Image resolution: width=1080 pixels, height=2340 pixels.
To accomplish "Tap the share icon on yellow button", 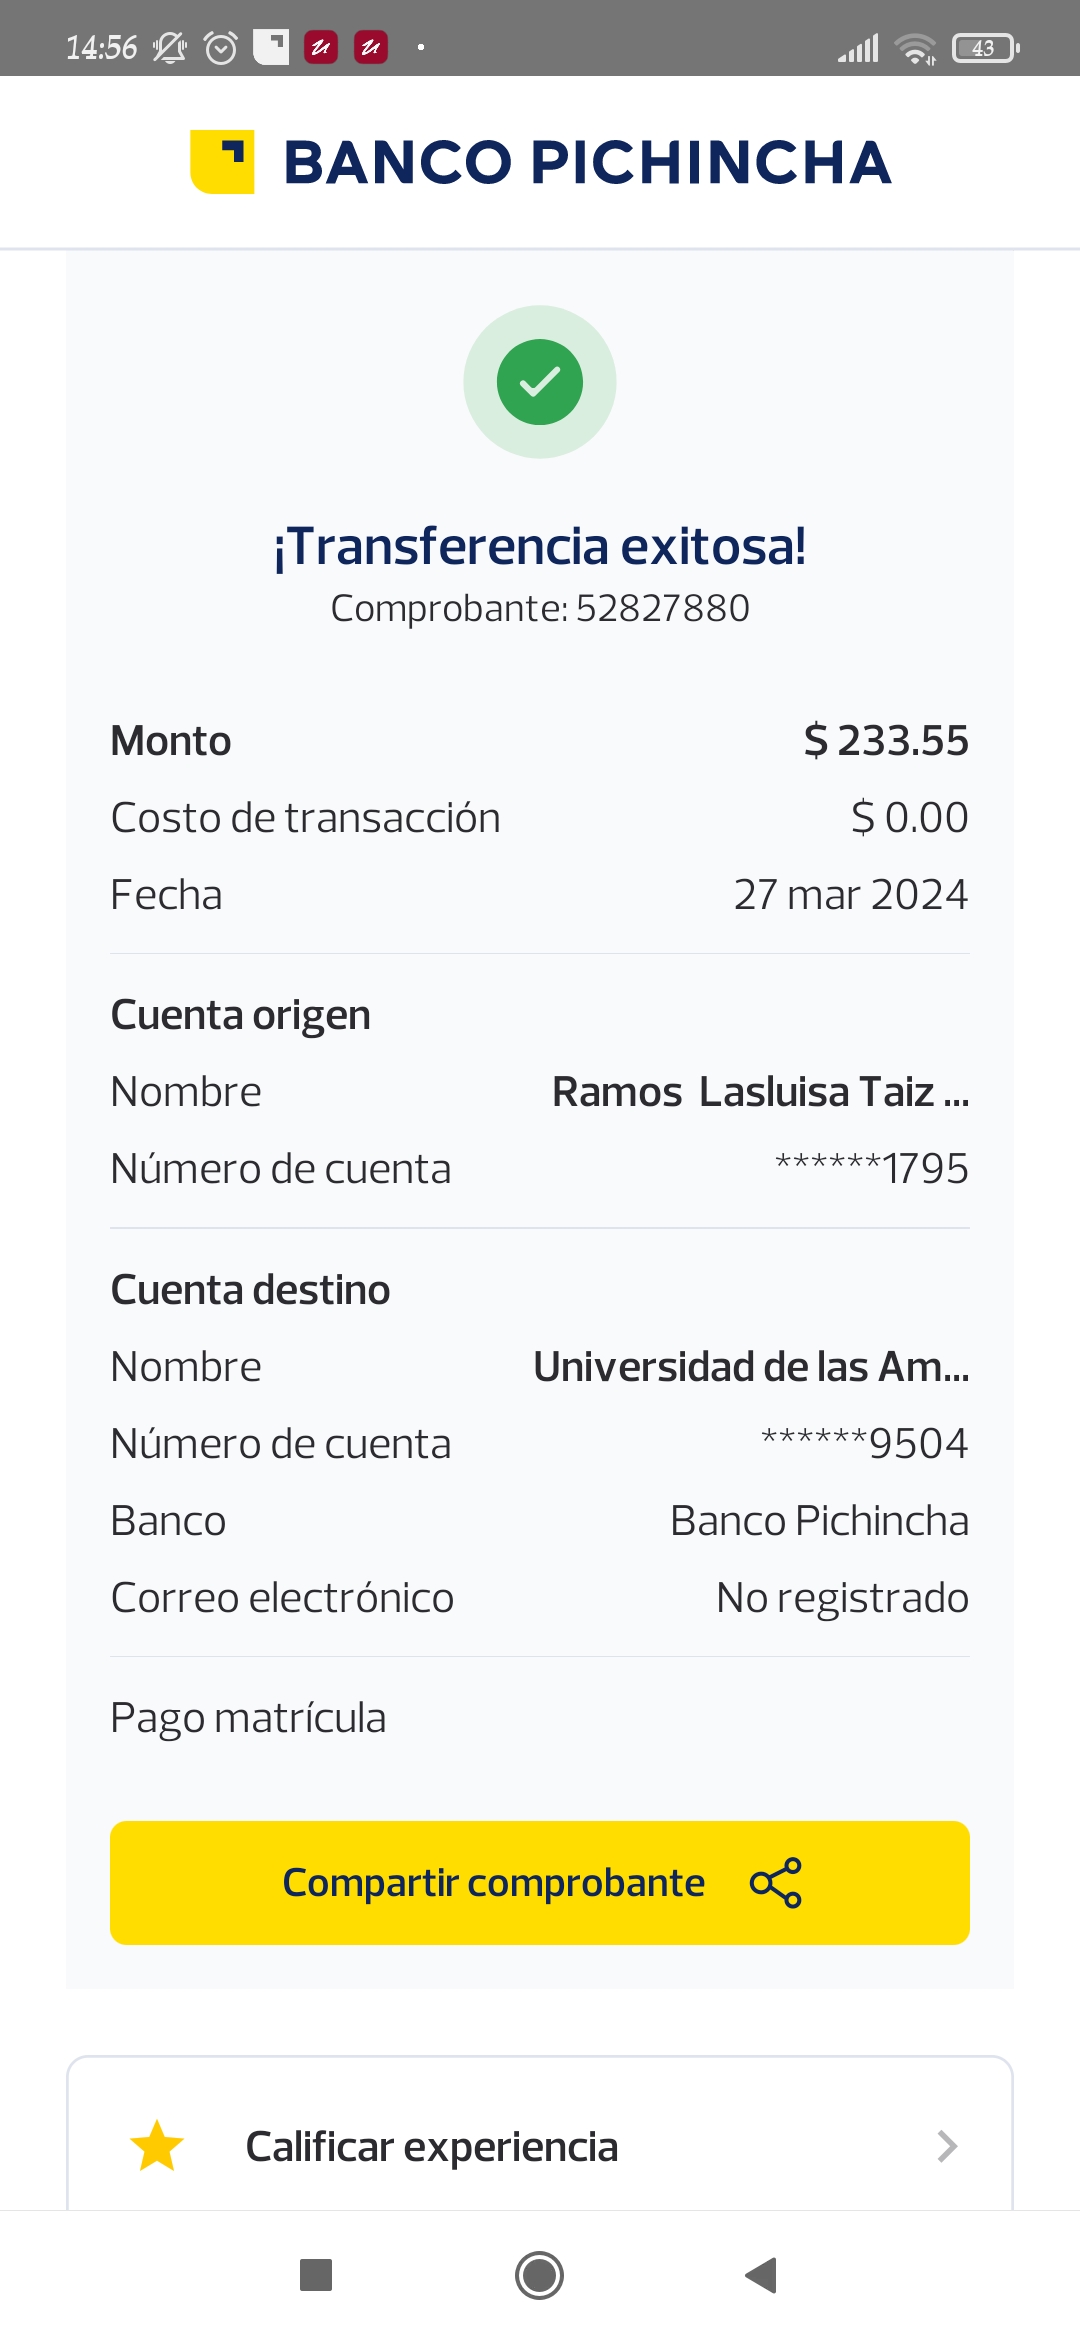I will pyautogui.click(x=776, y=1883).
